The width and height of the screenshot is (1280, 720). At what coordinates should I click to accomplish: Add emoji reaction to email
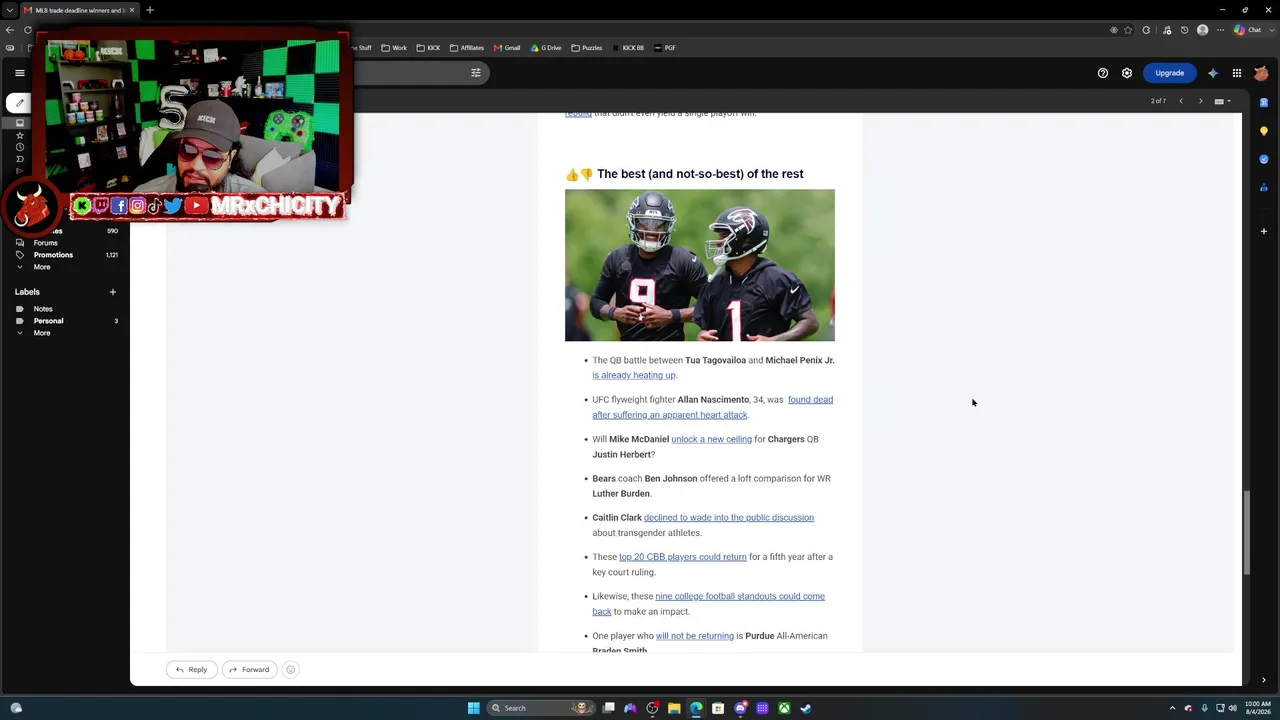(291, 670)
